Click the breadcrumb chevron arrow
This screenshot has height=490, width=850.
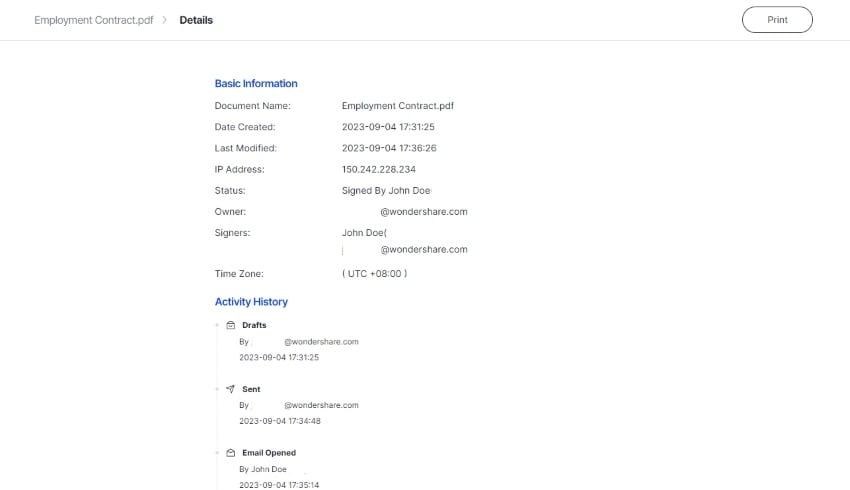pos(164,20)
